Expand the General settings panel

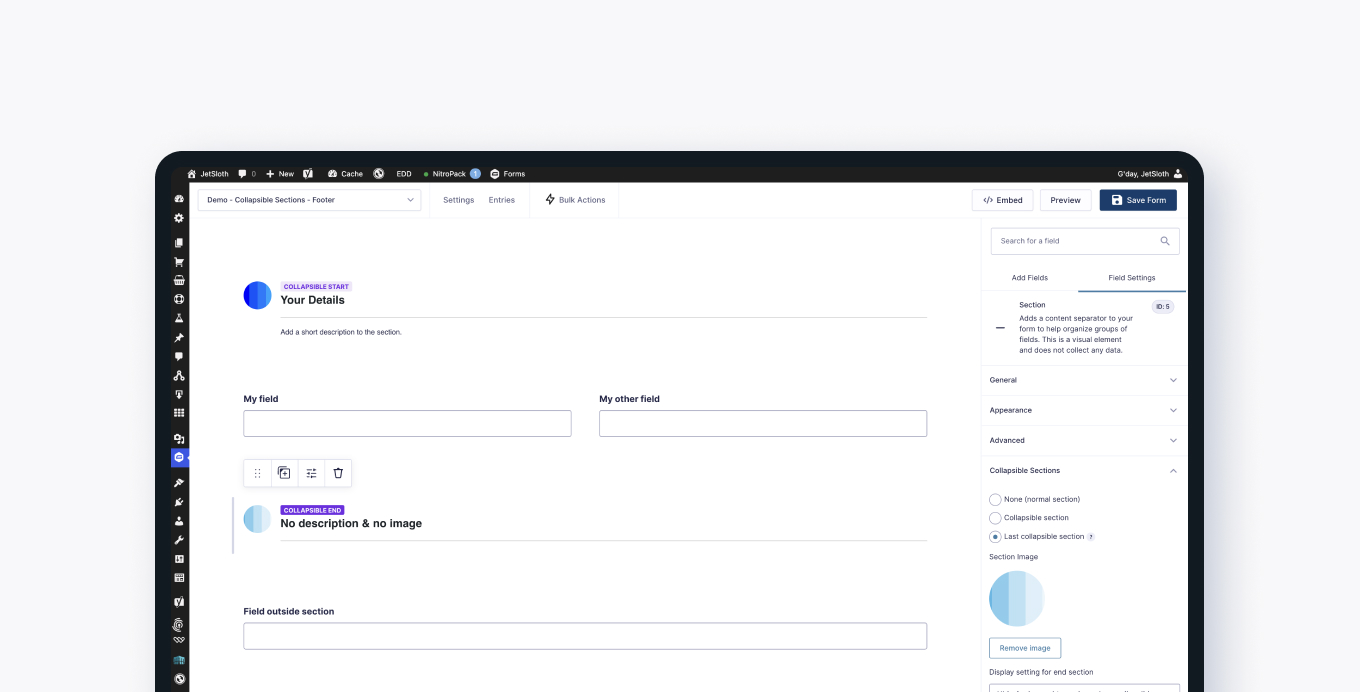1084,380
